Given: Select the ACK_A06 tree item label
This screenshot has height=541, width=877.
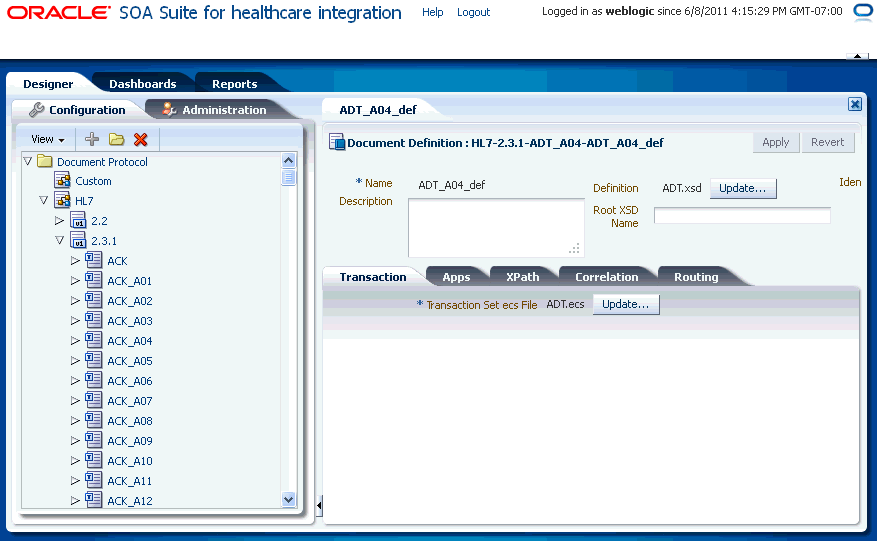Looking at the screenshot, I should coord(130,381).
